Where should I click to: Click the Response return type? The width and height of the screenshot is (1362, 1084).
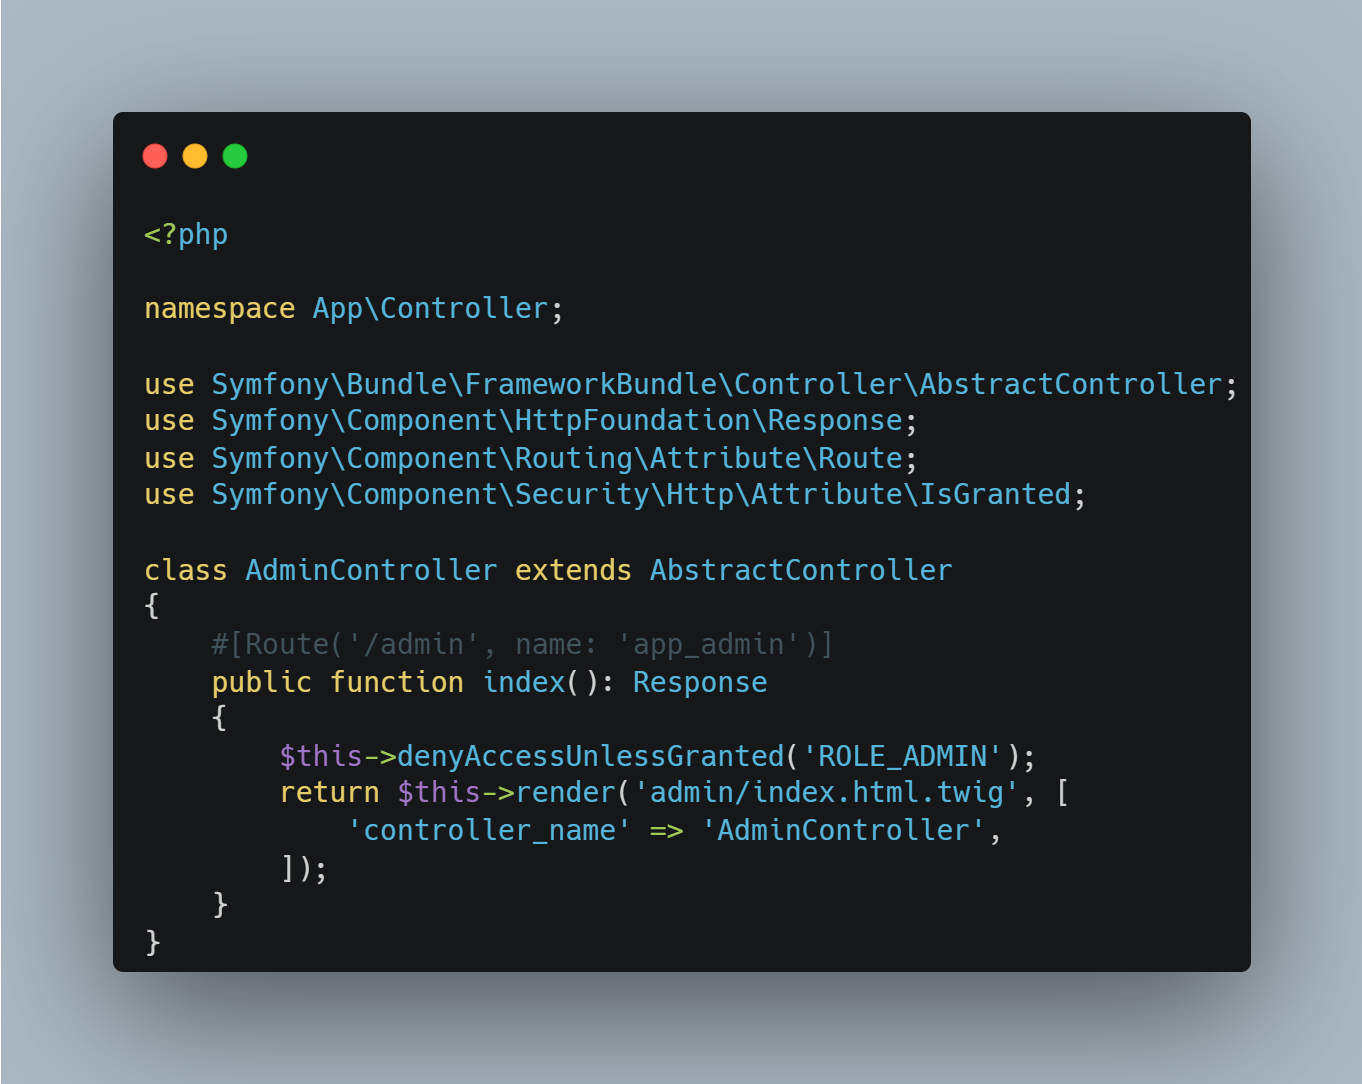[x=700, y=683]
